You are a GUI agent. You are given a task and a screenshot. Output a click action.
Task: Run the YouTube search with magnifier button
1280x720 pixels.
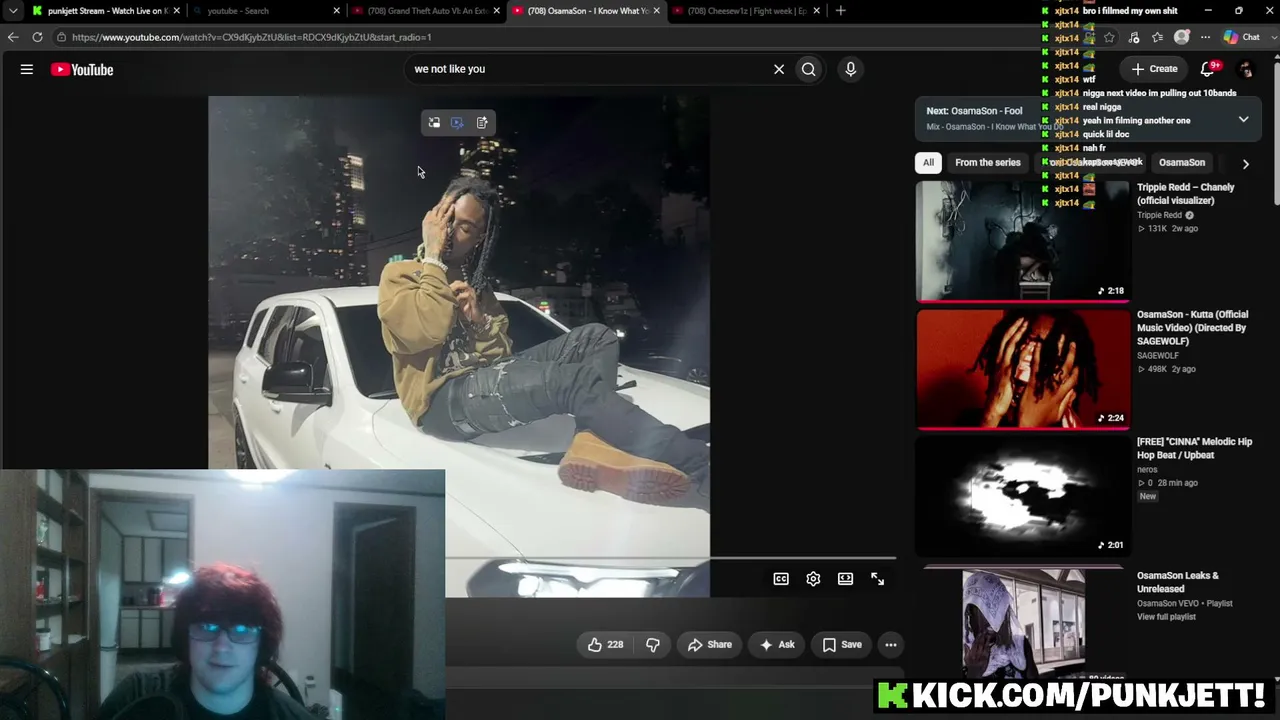pos(809,69)
